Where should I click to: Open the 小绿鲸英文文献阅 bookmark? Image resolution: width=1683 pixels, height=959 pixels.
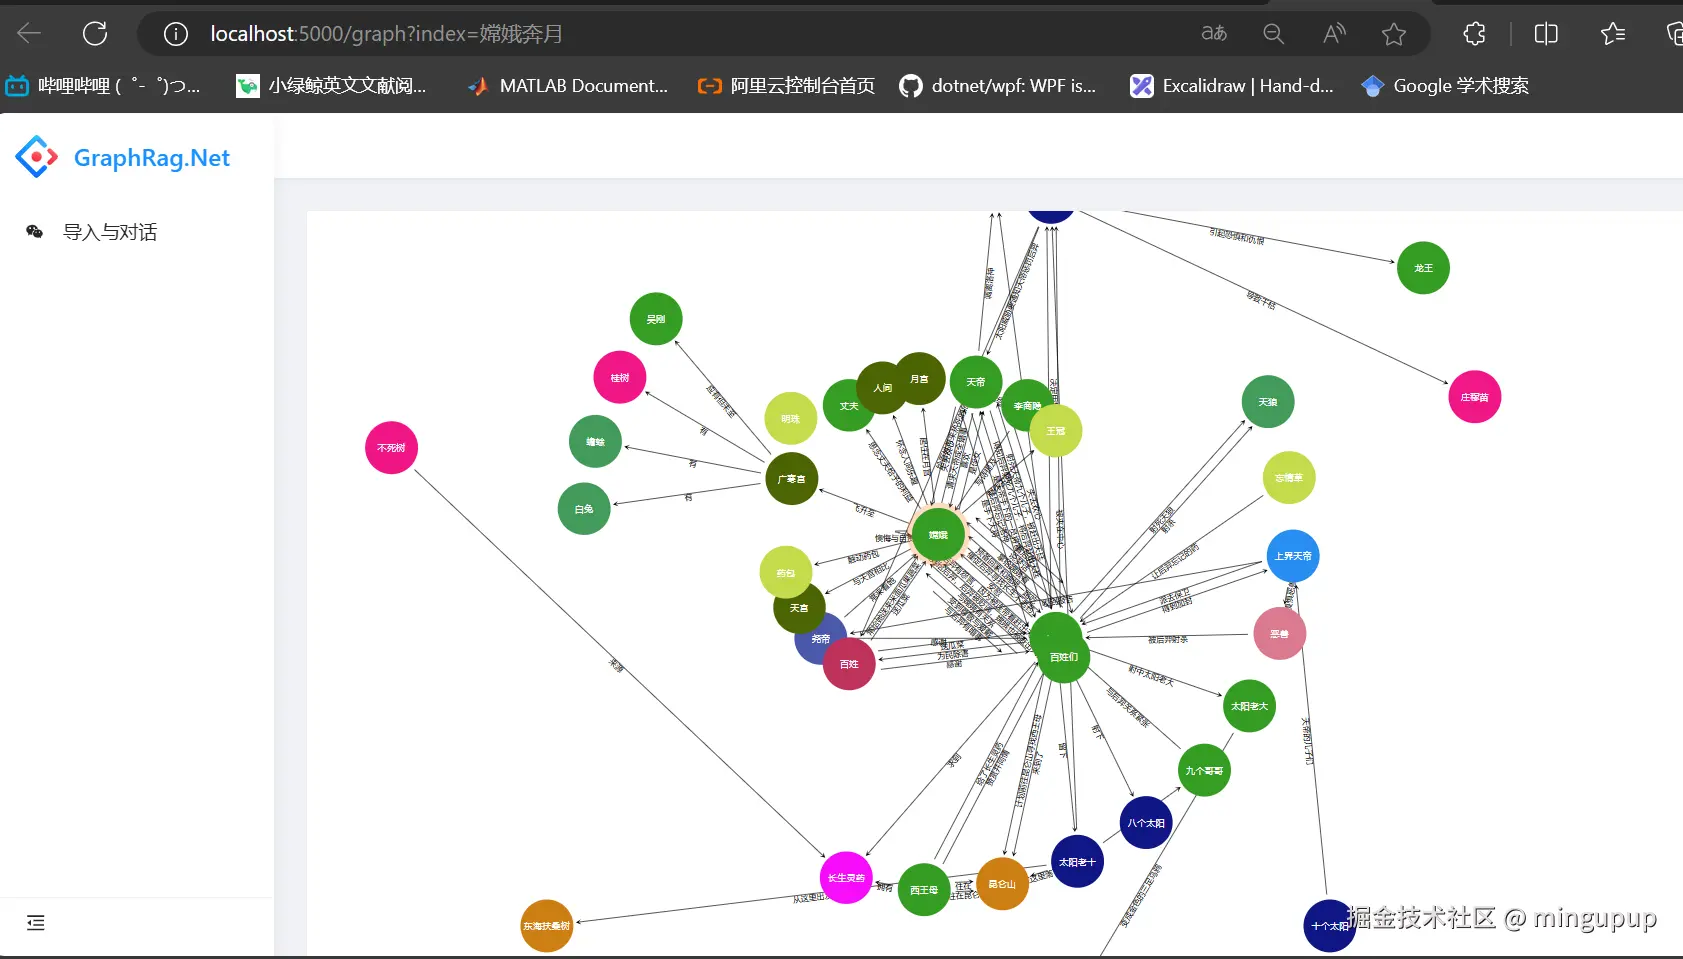pos(331,86)
